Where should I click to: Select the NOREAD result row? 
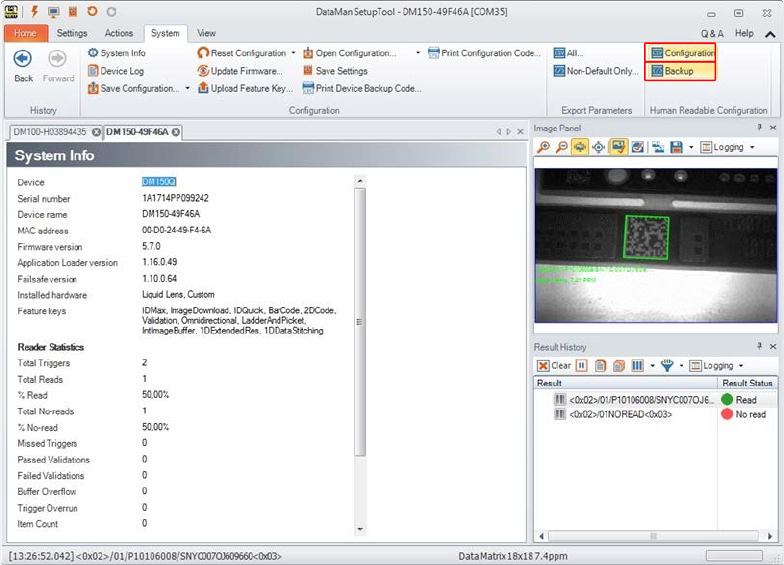[x=620, y=414]
